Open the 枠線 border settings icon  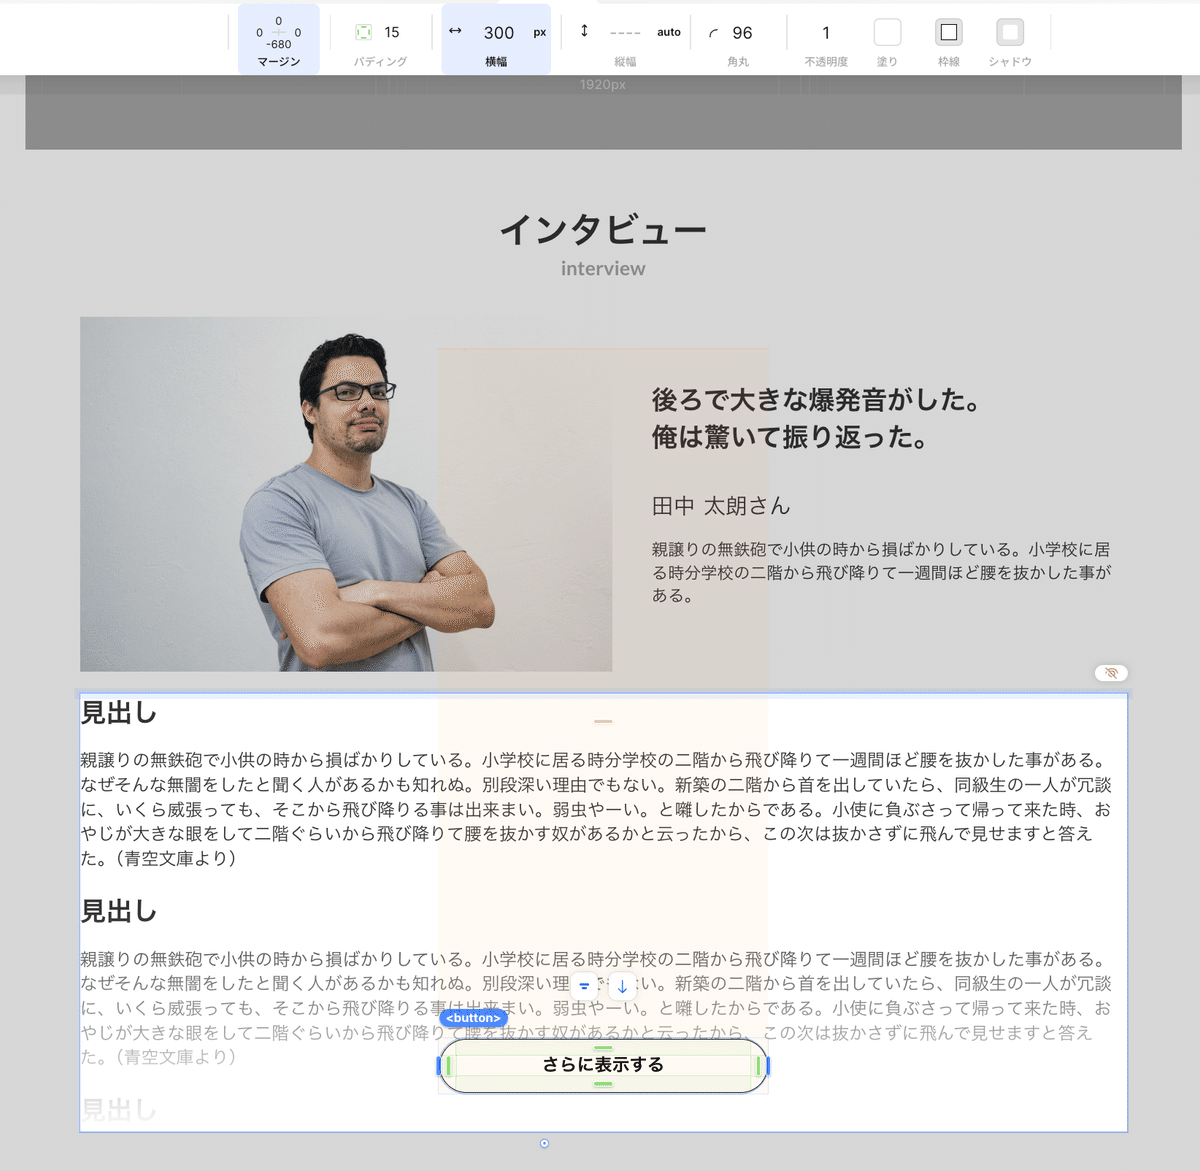click(x=949, y=32)
